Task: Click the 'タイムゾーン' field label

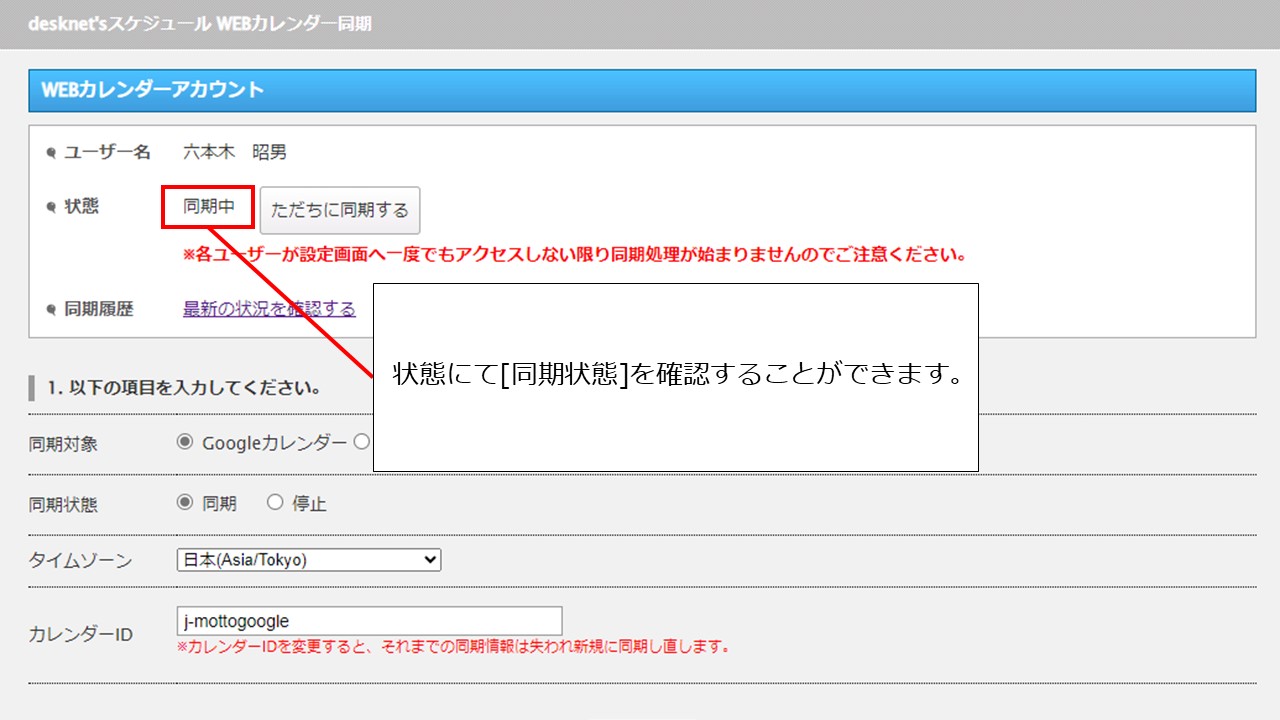Action: coord(80,561)
